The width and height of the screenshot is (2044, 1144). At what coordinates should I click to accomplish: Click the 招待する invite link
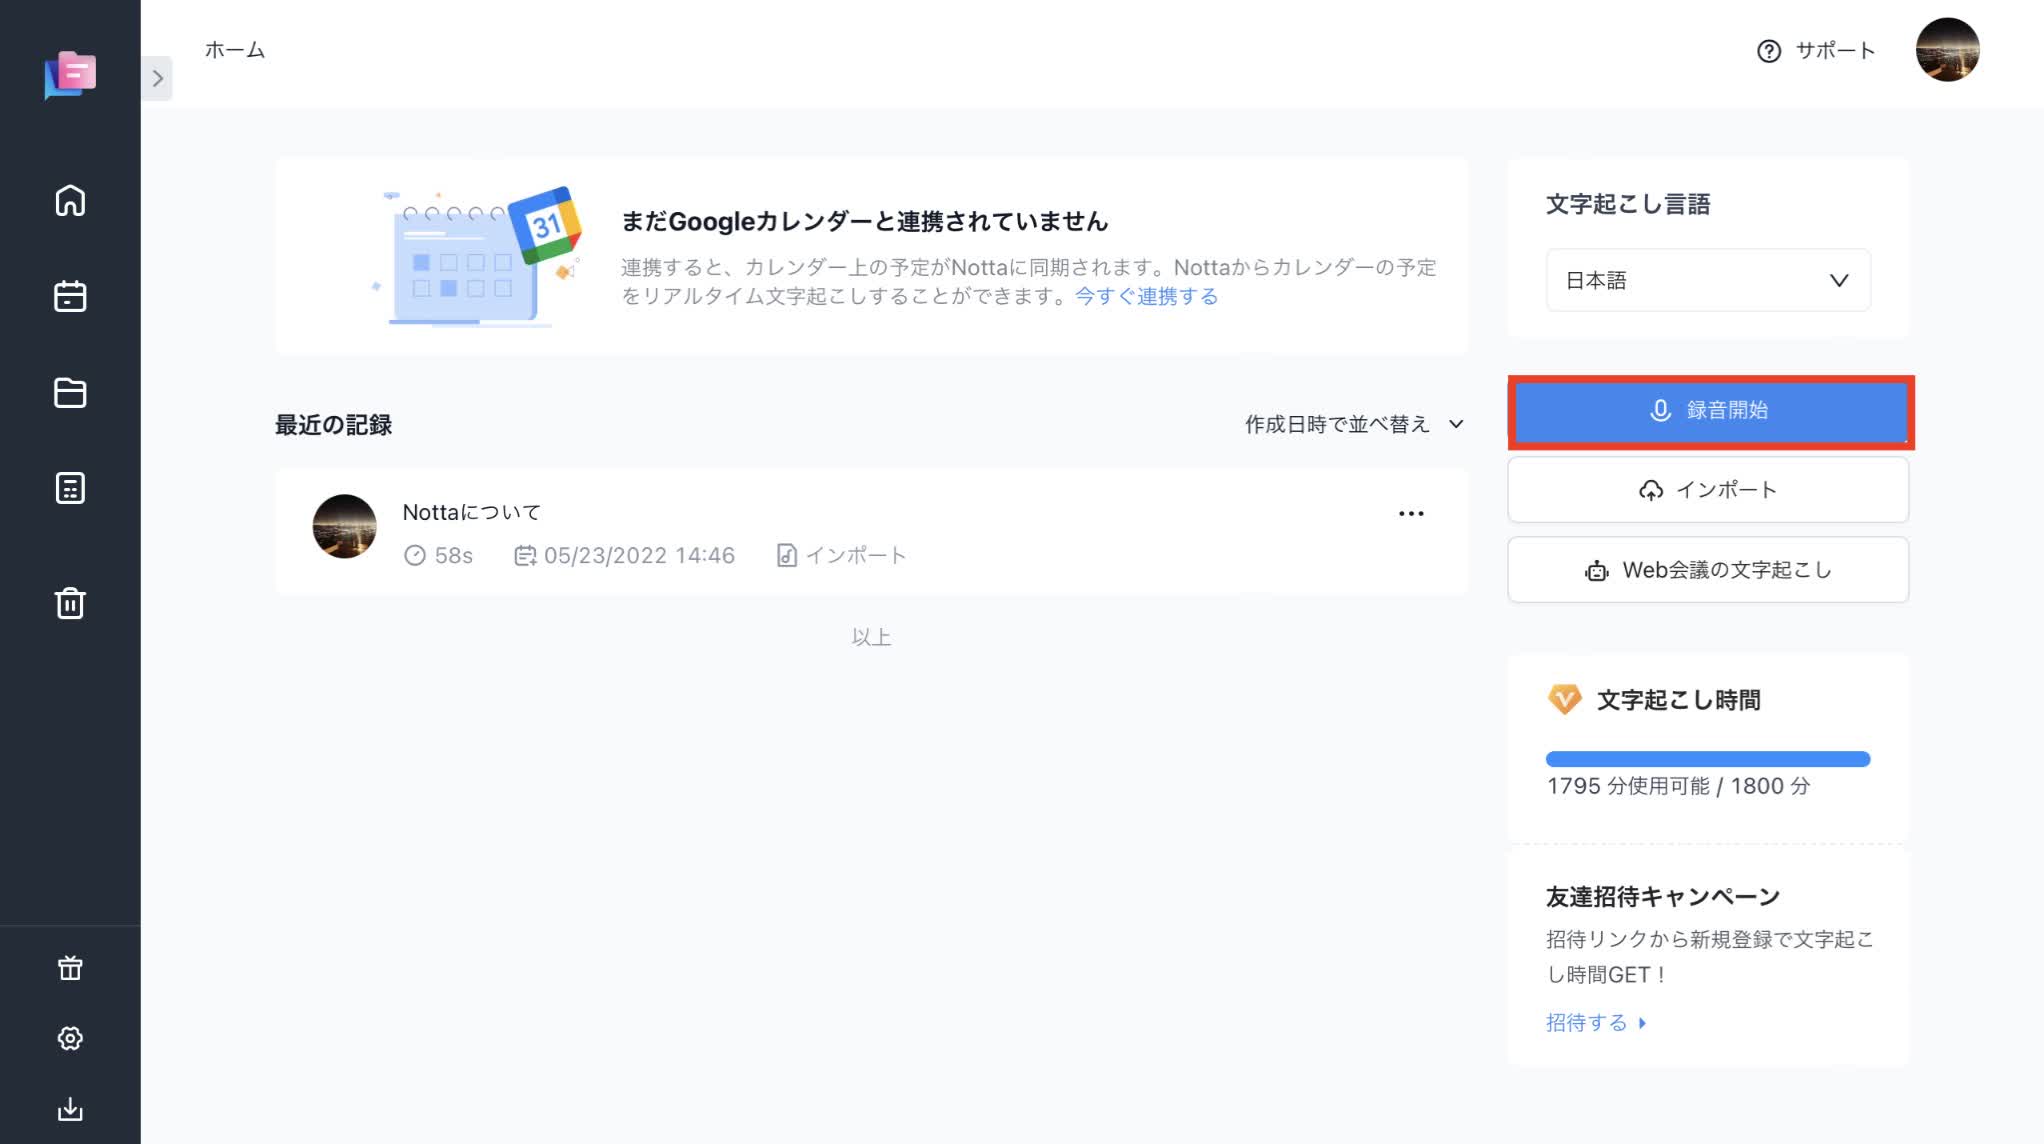pyautogui.click(x=1596, y=1022)
